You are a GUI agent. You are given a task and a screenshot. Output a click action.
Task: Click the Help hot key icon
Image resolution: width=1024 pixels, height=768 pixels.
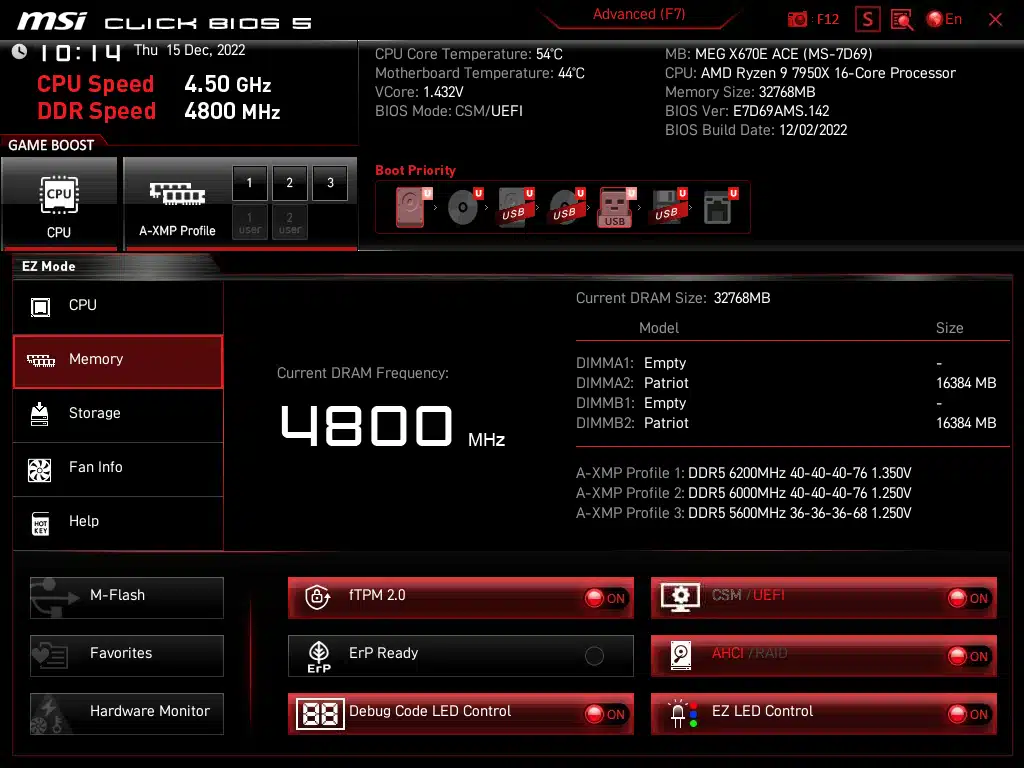pos(40,523)
